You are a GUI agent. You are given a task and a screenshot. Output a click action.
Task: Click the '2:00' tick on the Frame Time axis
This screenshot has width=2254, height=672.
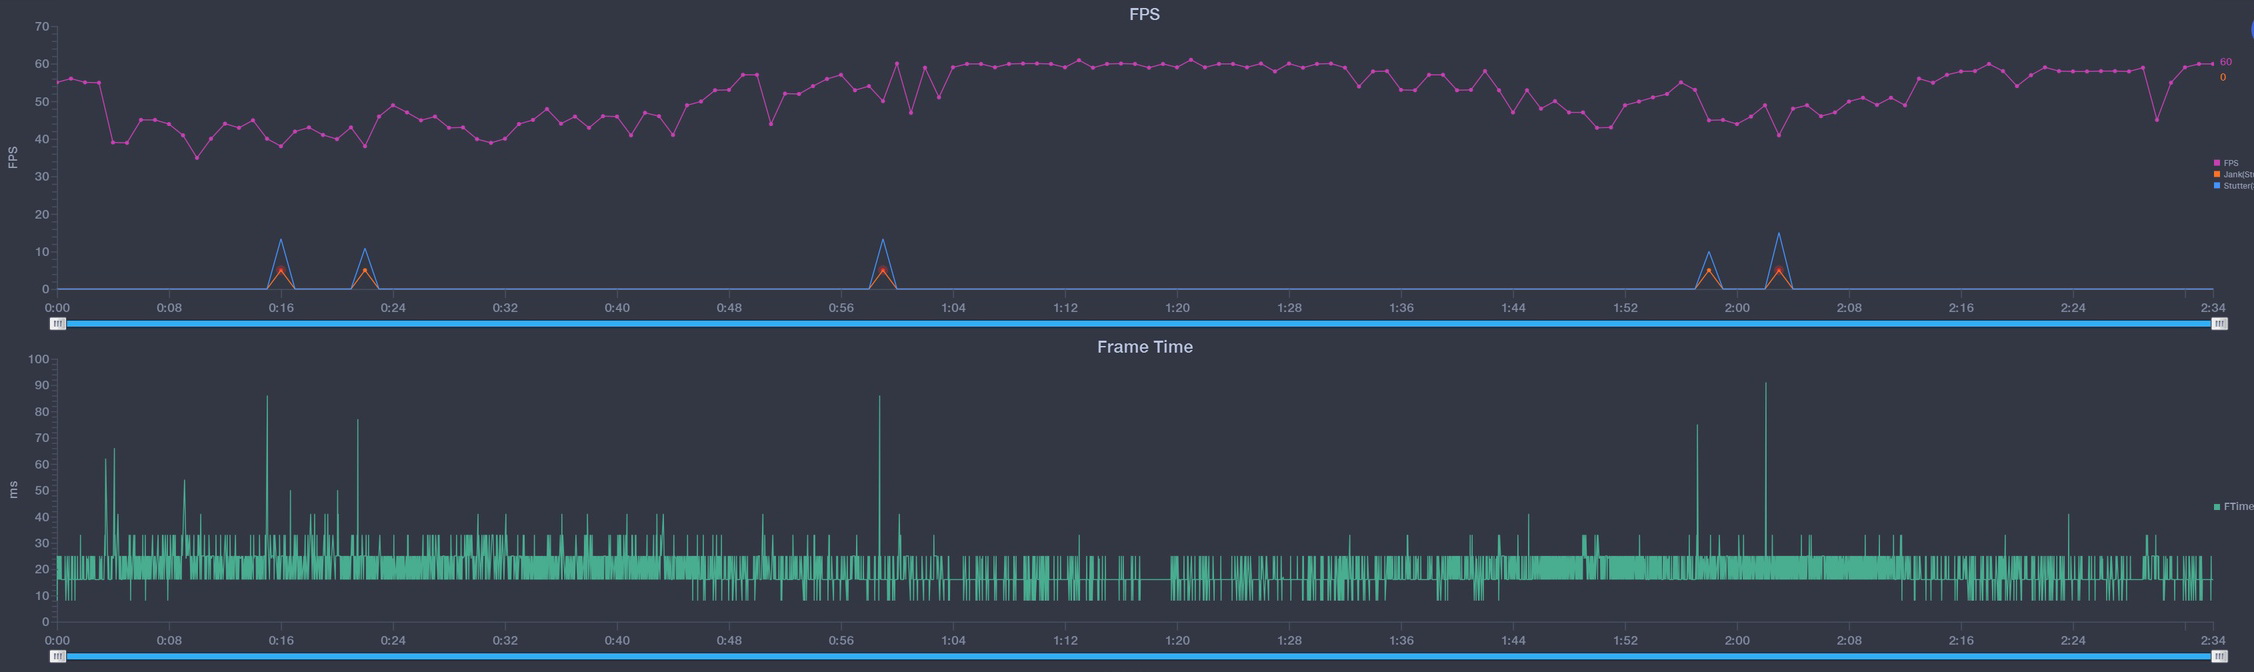tap(1737, 641)
